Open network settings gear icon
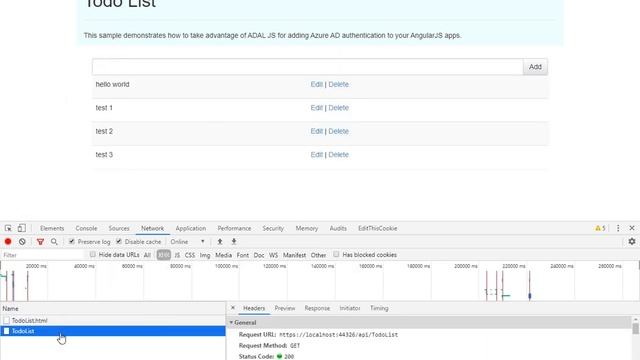The width and height of the screenshot is (640, 360). [632, 242]
